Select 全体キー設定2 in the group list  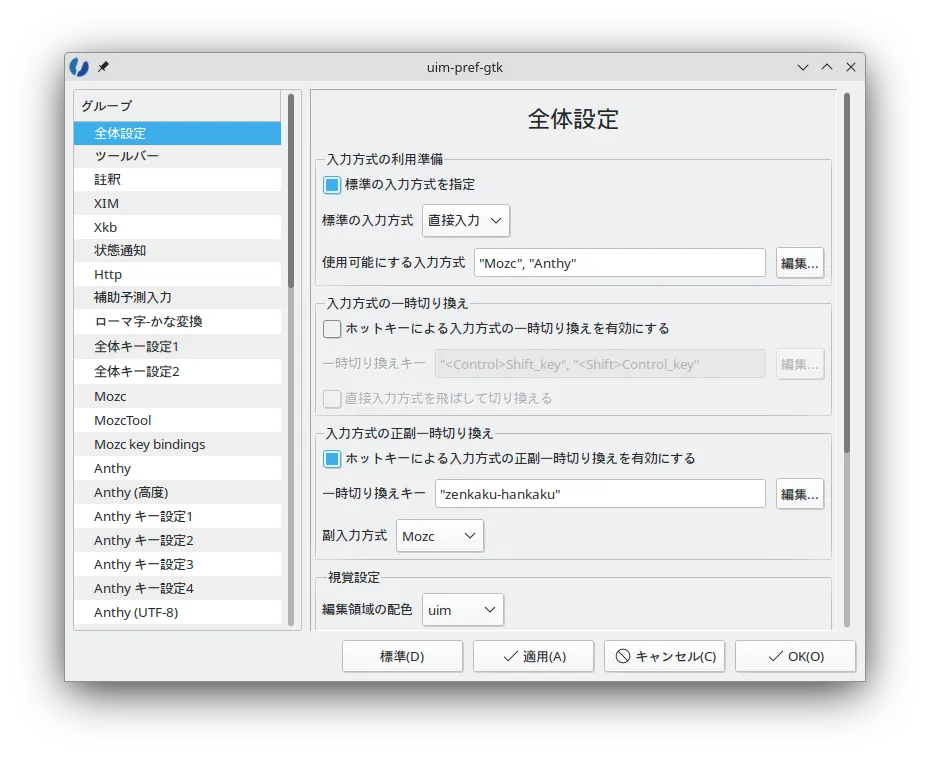click(x=177, y=372)
